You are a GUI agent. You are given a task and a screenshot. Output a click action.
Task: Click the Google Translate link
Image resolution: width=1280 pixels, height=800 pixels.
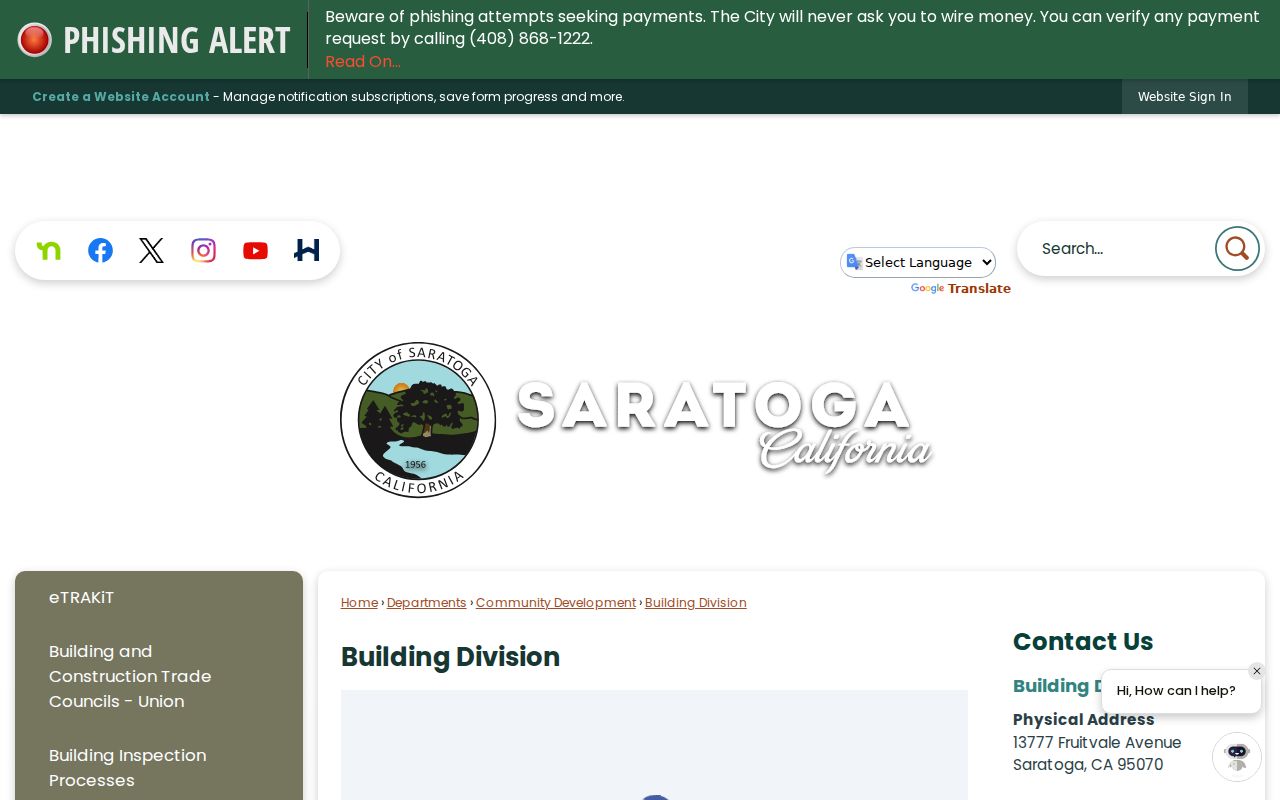coord(960,288)
